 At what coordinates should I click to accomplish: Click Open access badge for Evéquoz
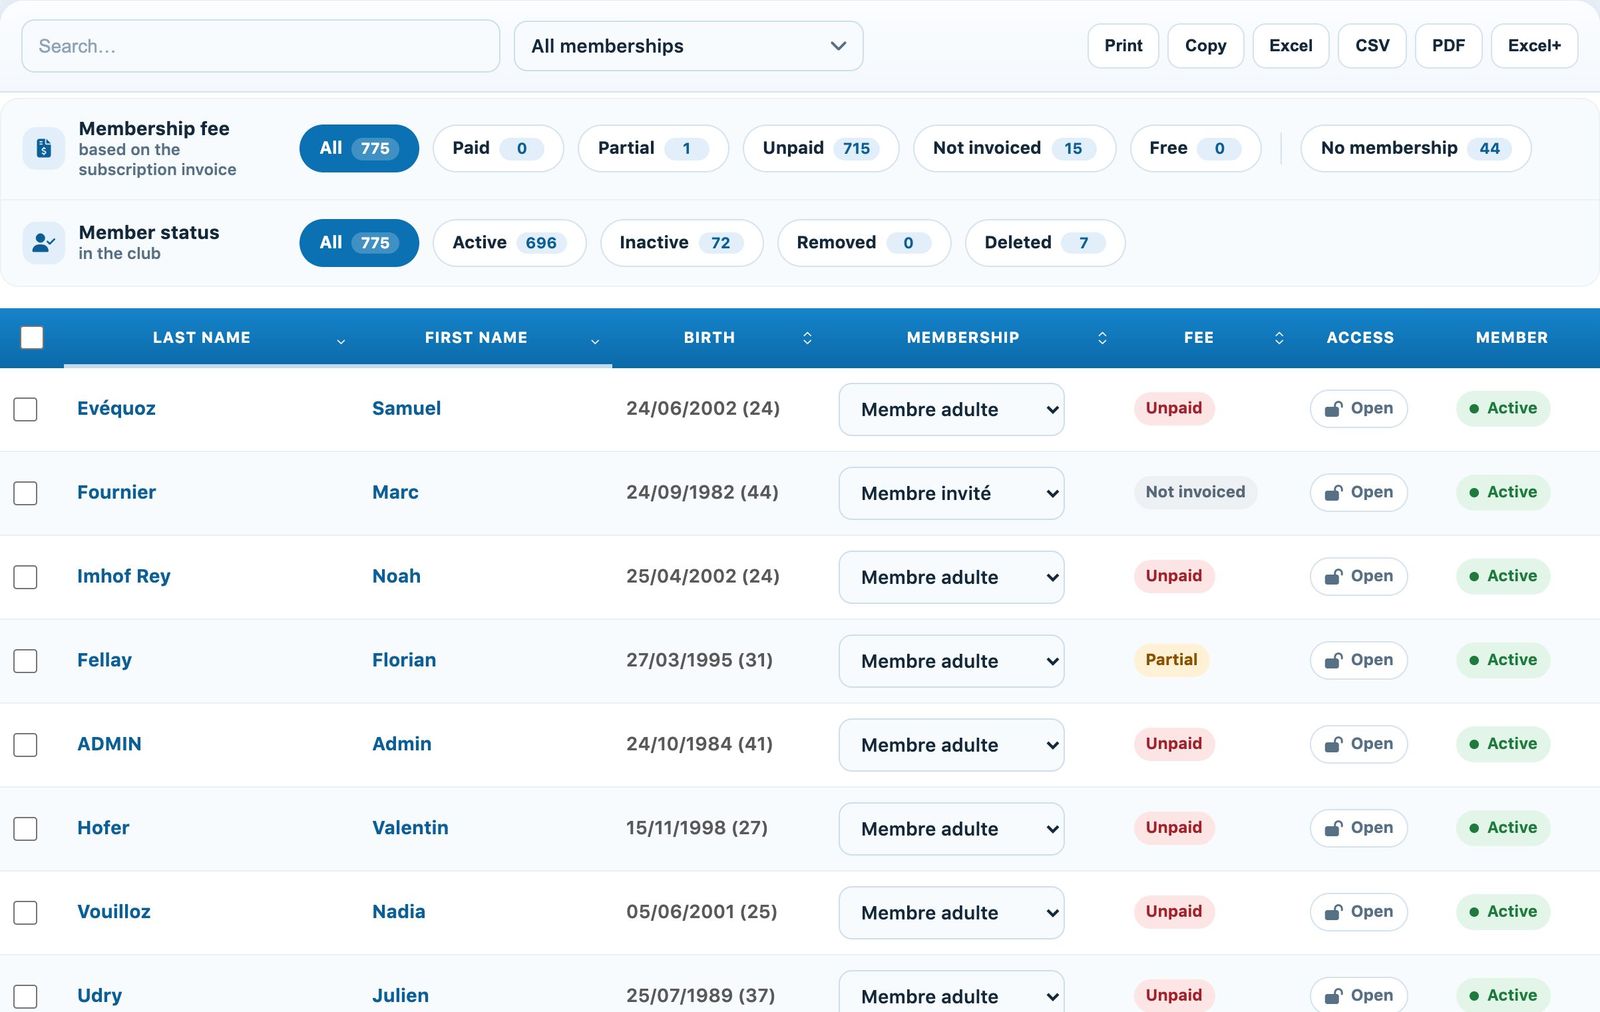tap(1359, 408)
